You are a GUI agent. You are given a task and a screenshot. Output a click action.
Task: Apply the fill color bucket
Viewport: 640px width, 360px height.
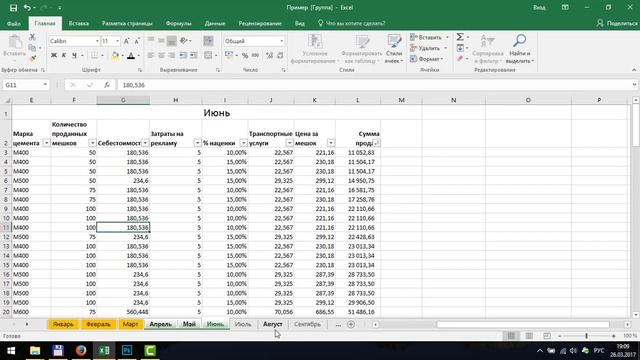(115, 56)
